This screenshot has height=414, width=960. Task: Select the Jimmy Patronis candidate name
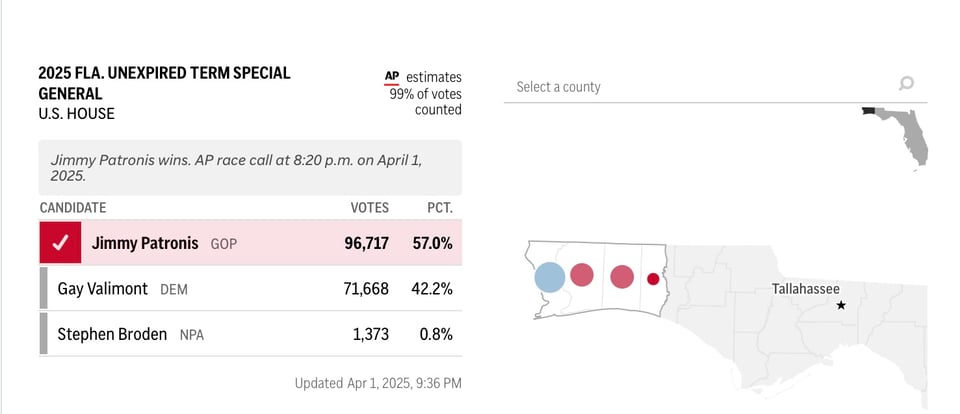(x=145, y=243)
